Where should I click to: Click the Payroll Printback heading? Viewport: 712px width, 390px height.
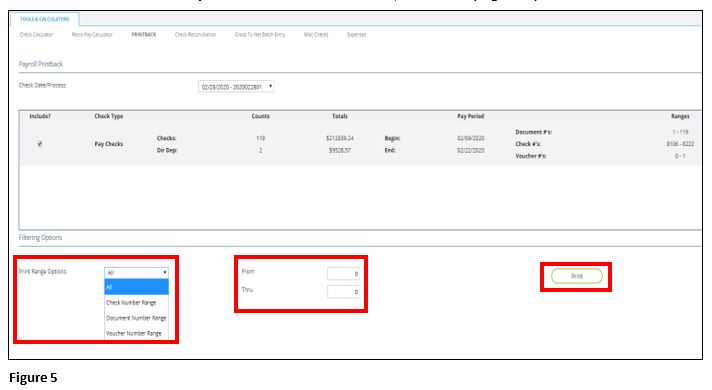[x=41, y=64]
